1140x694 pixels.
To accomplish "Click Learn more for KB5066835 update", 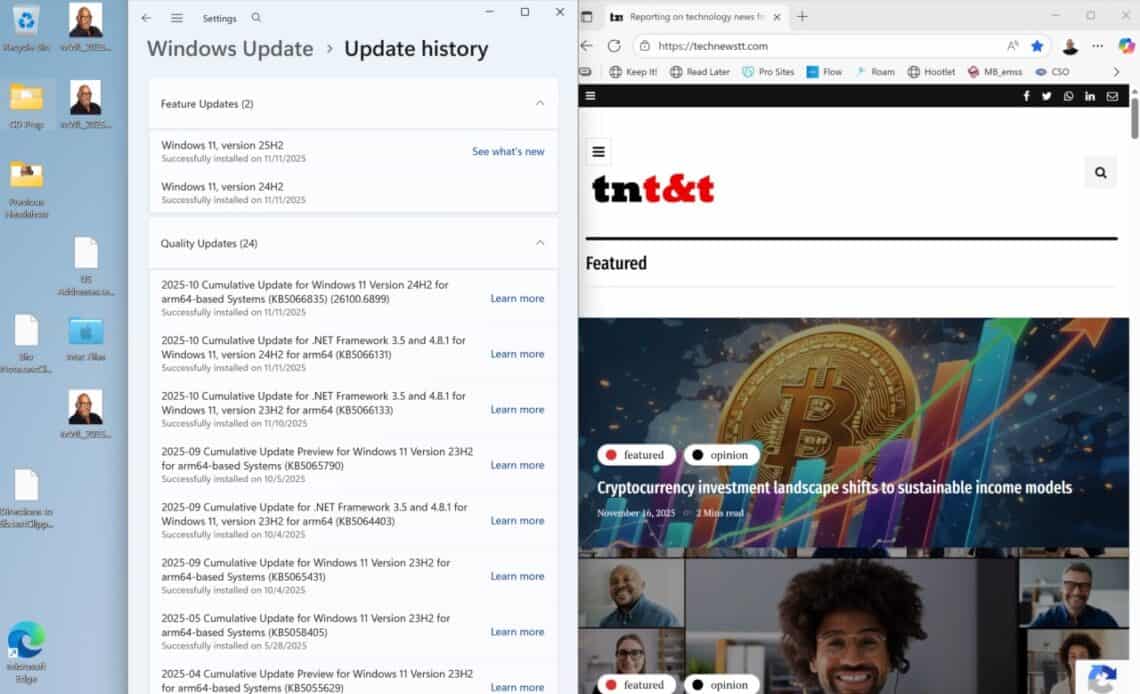I will tap(517, 298).
